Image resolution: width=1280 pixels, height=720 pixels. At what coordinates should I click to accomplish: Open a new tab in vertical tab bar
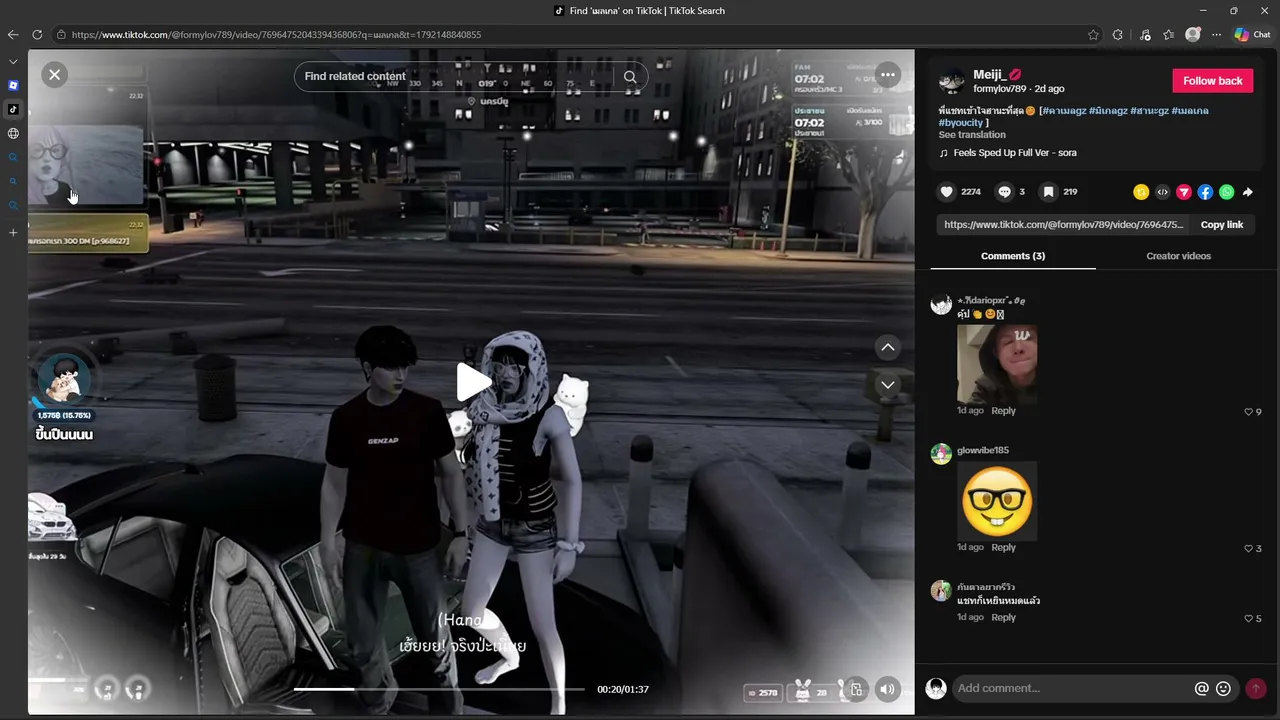click(13, 232)
